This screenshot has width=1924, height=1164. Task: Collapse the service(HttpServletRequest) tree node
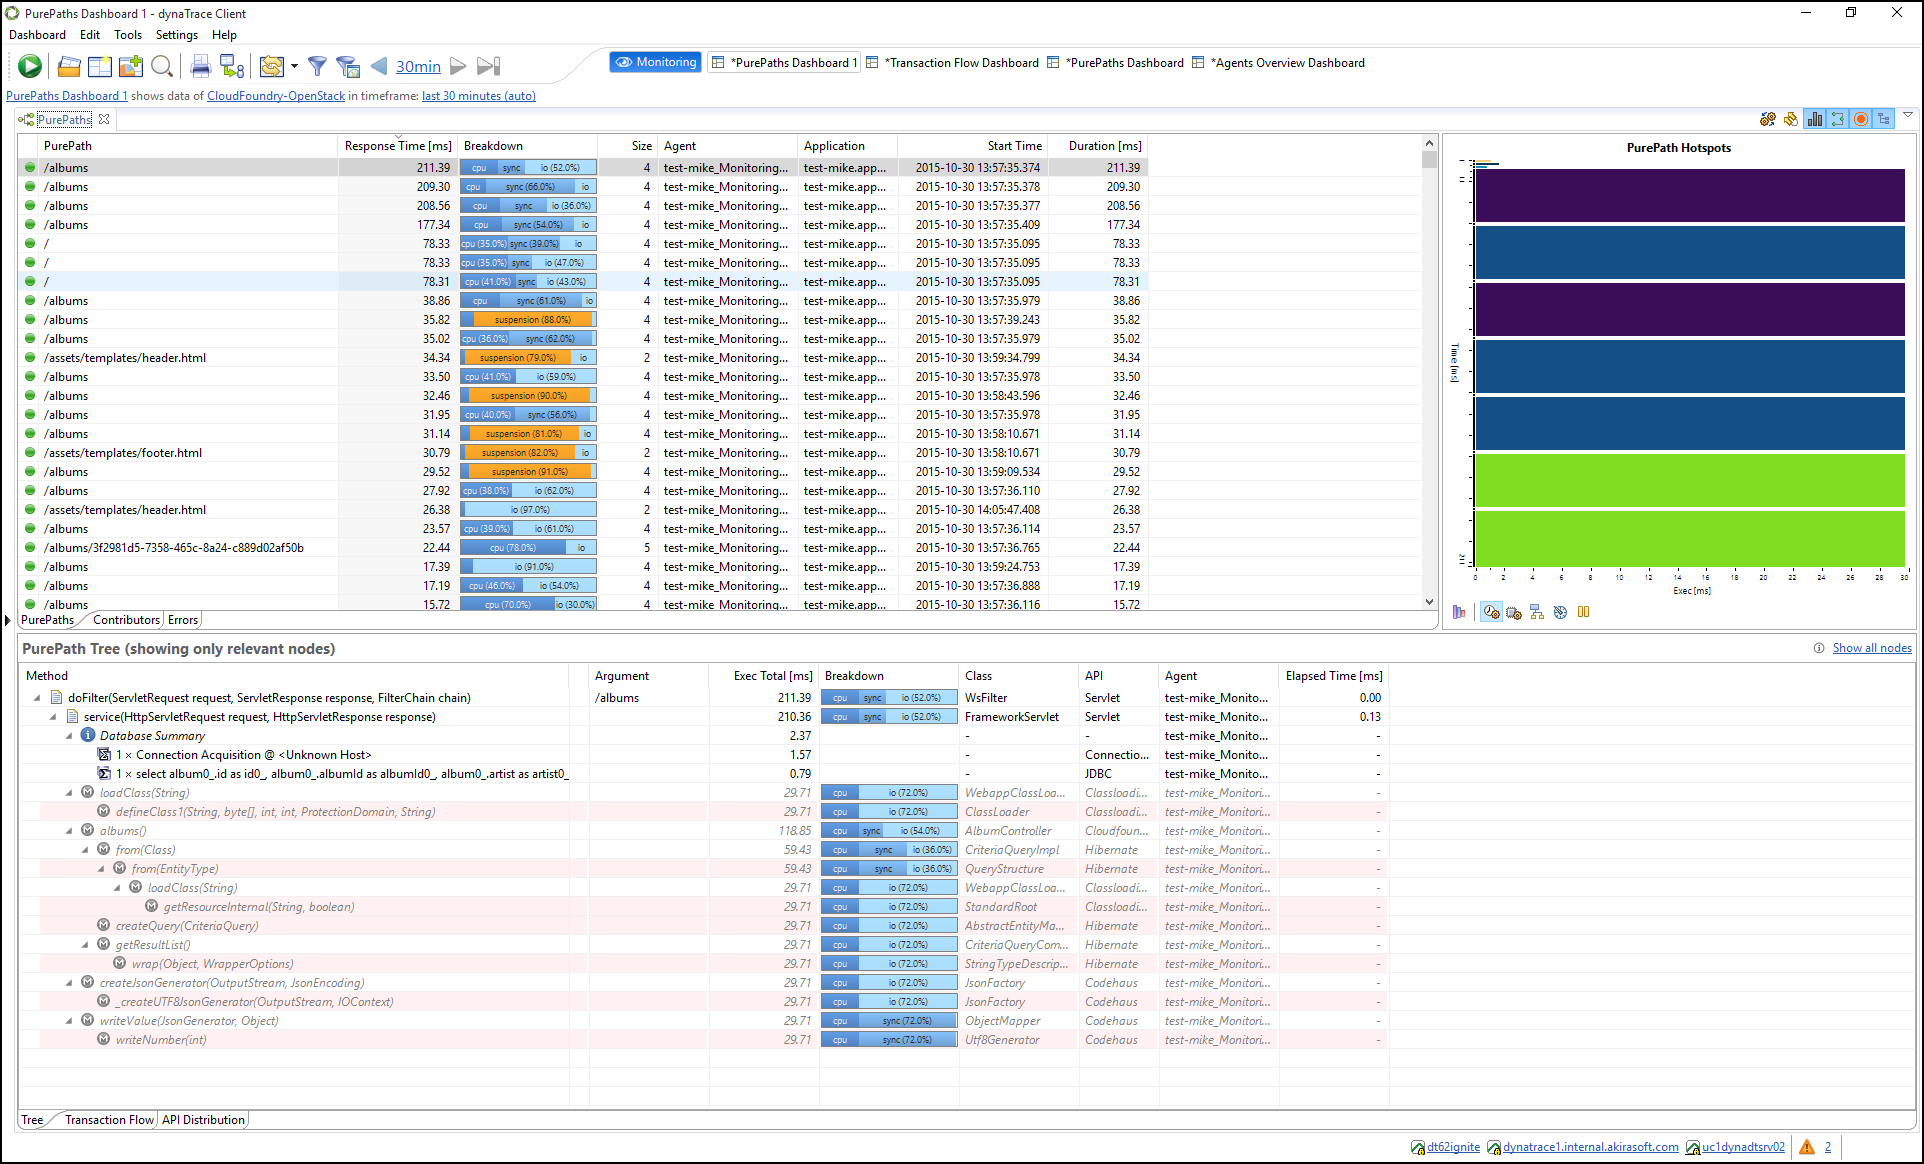53,717
